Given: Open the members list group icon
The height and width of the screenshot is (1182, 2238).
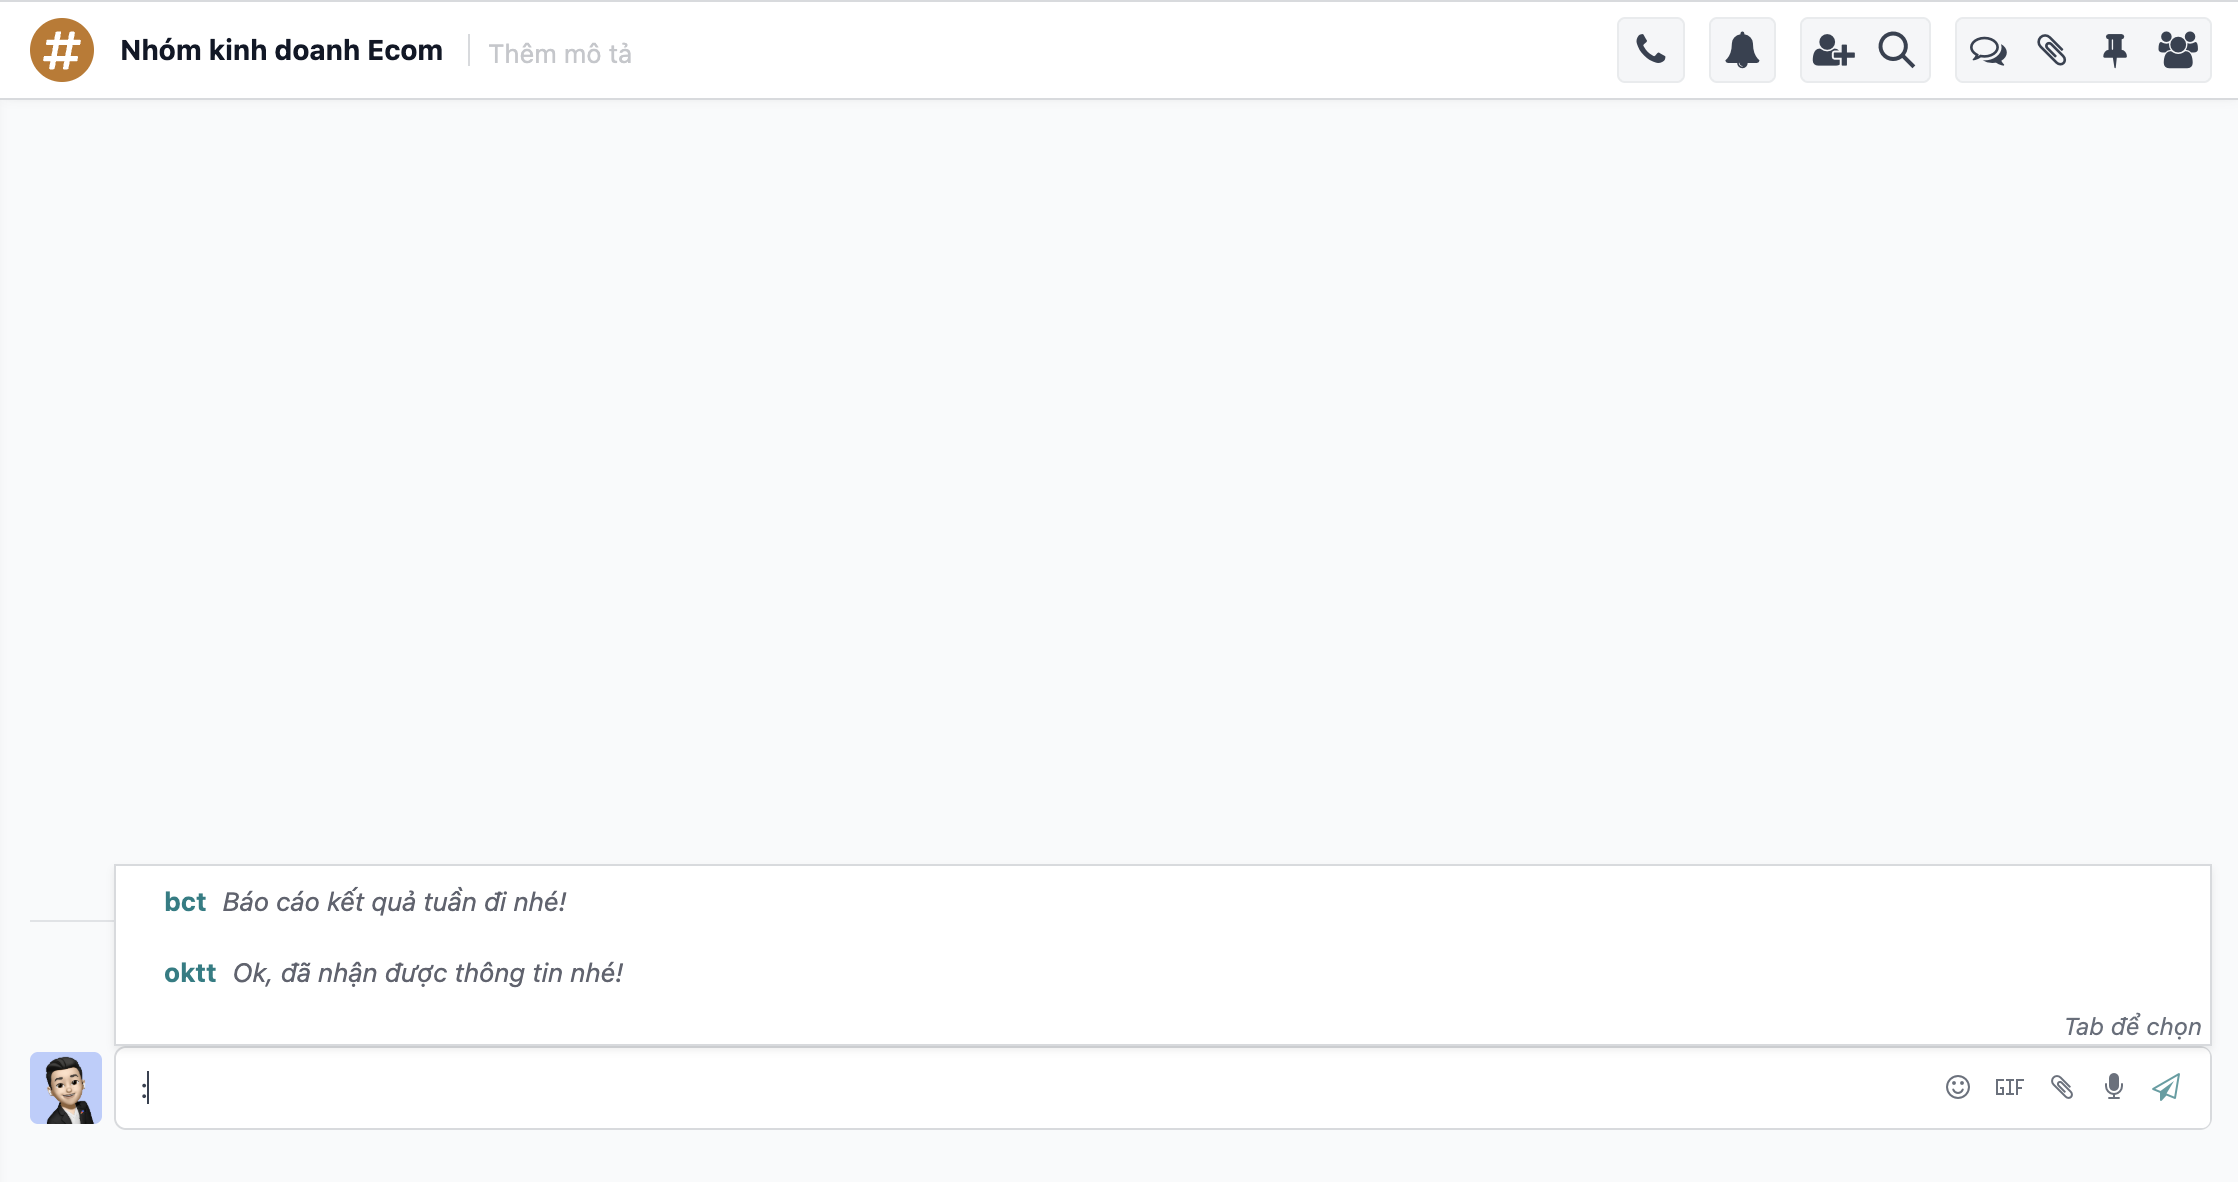Looking at the screenshot, I should 2178,50.
